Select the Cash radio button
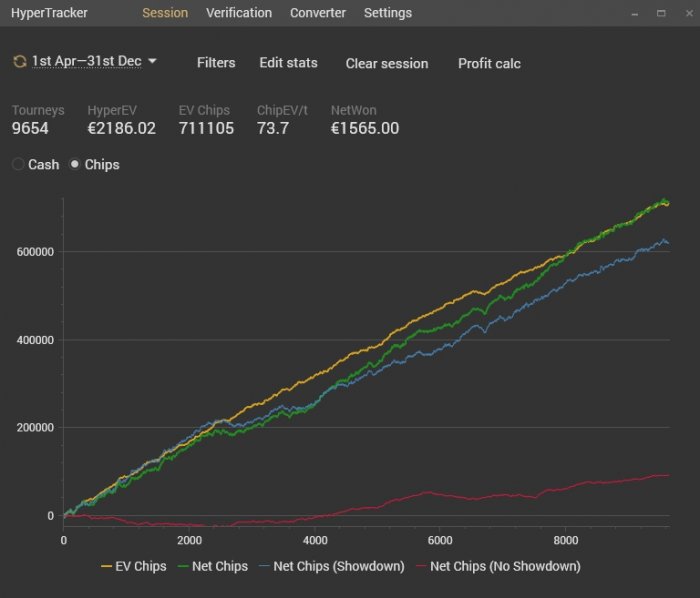 pyautogui.click(x=18, y=164)
